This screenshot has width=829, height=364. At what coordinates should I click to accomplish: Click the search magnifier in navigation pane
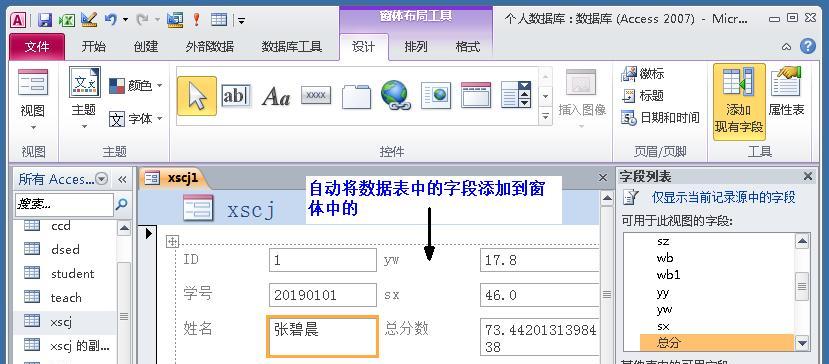pos(122,204)
